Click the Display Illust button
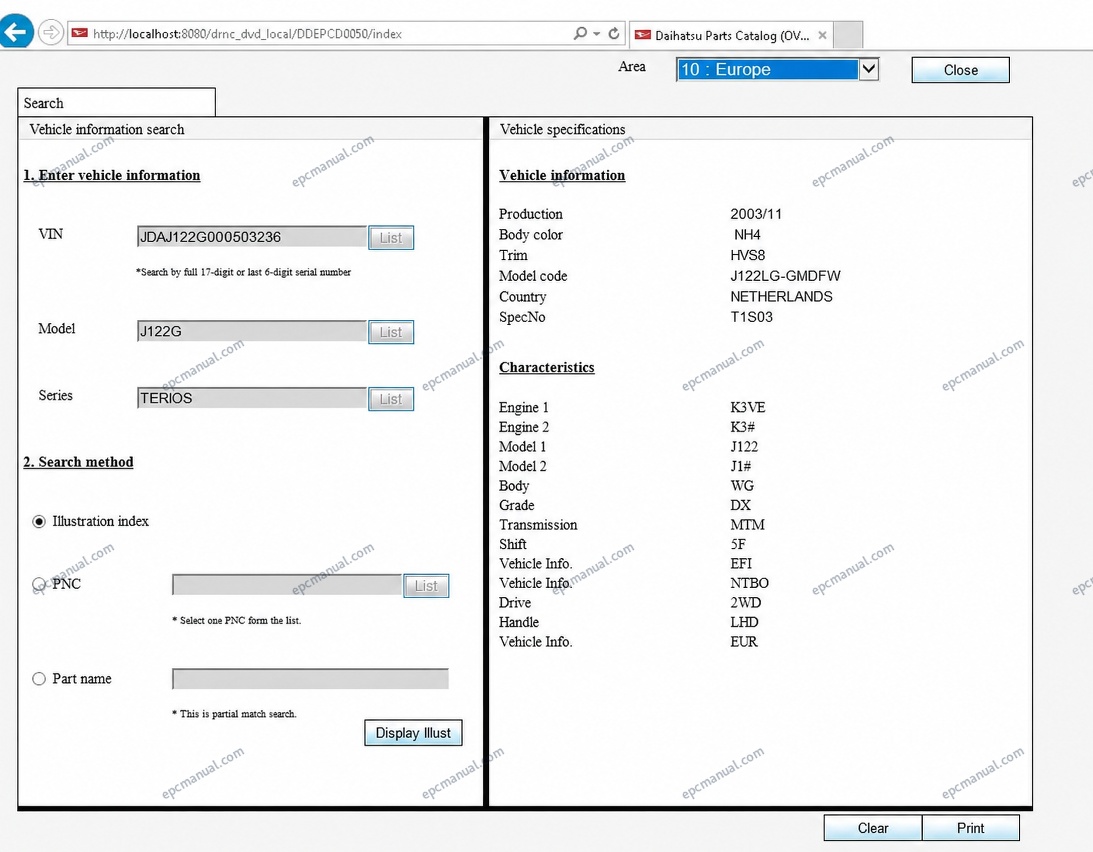 tap(413, 733)
